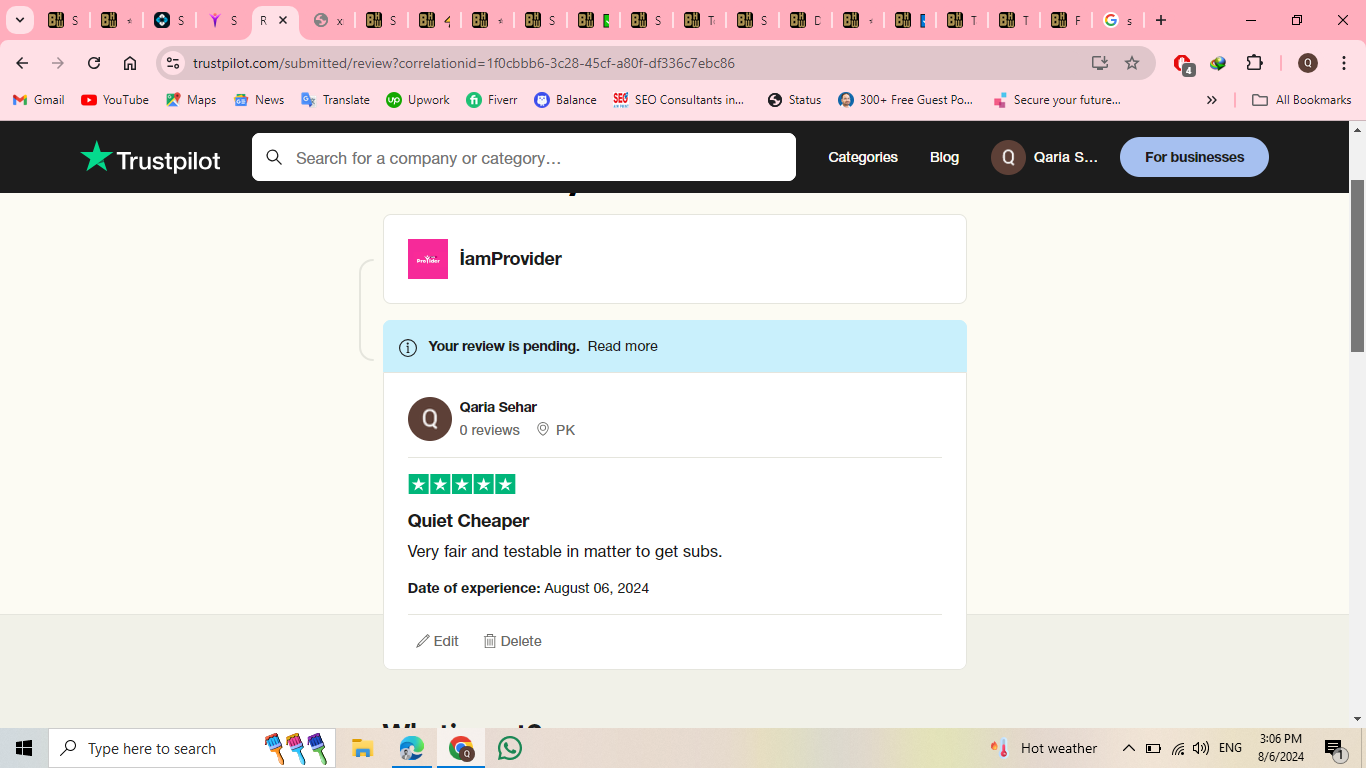Open the News bookmark
This screenshot has width=1366, height=768.
tap(259, 100)
